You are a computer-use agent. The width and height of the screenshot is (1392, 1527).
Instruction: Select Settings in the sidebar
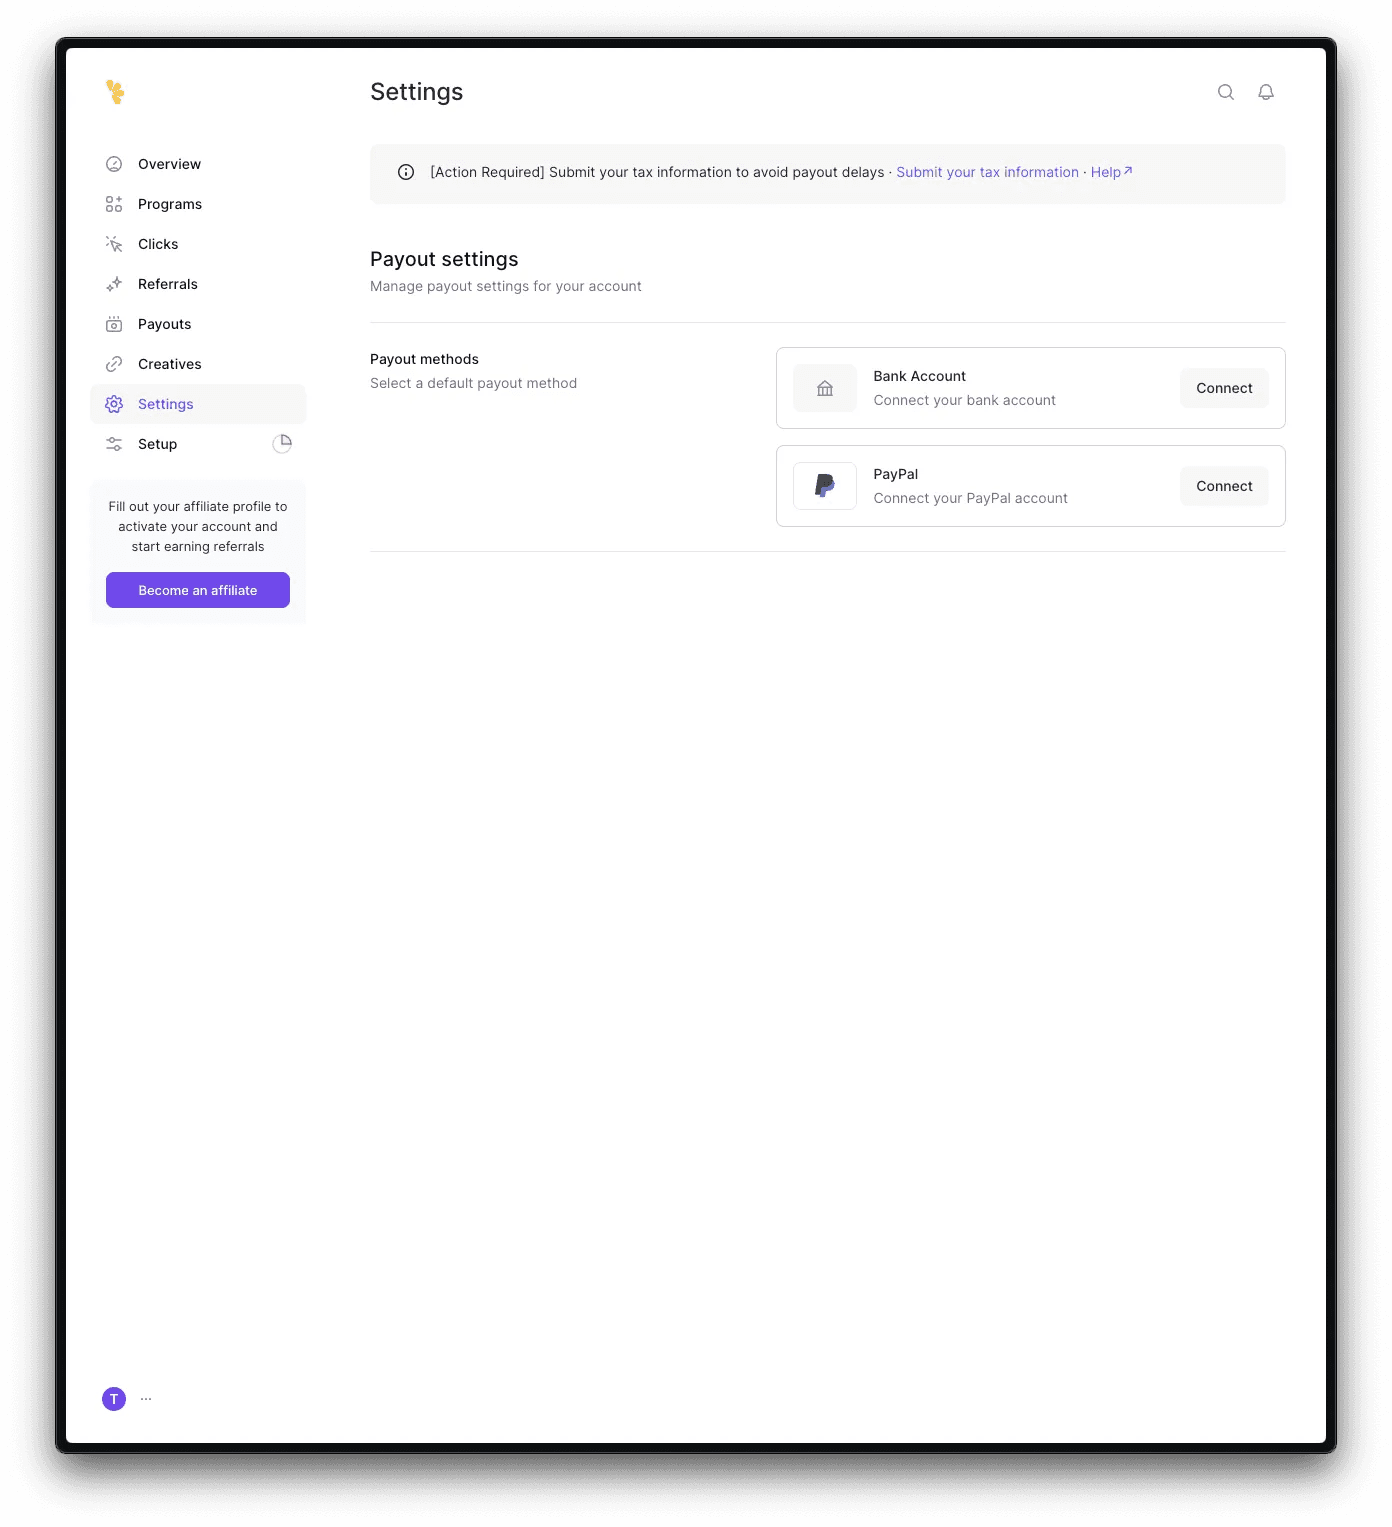[198, 404]
